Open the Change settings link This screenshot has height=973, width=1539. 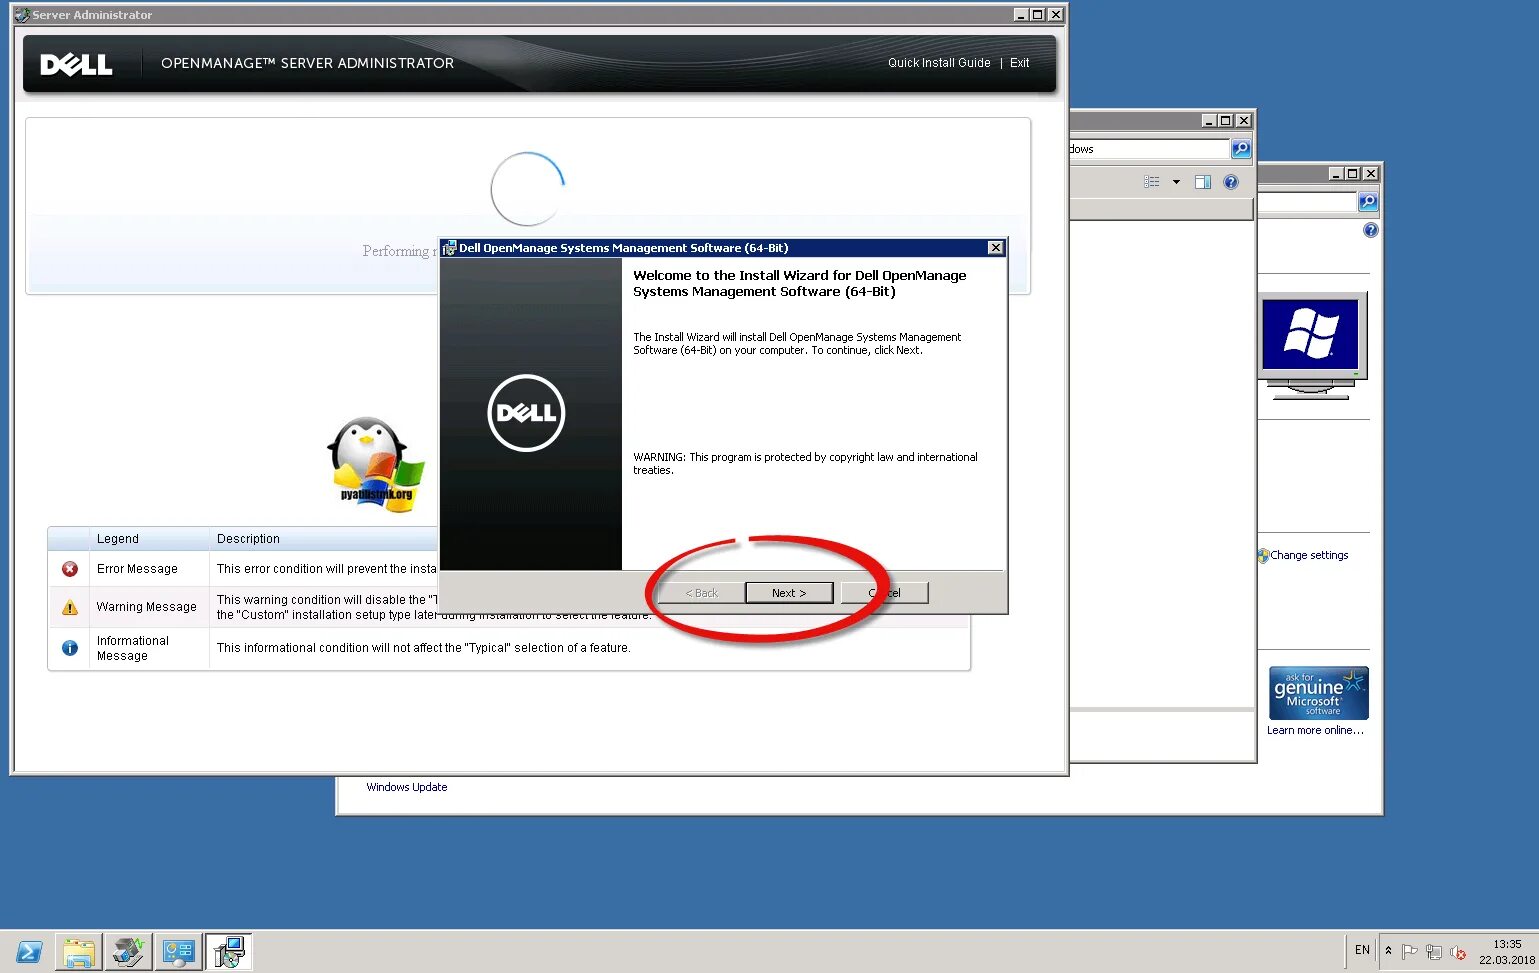tap(1309, 555)
